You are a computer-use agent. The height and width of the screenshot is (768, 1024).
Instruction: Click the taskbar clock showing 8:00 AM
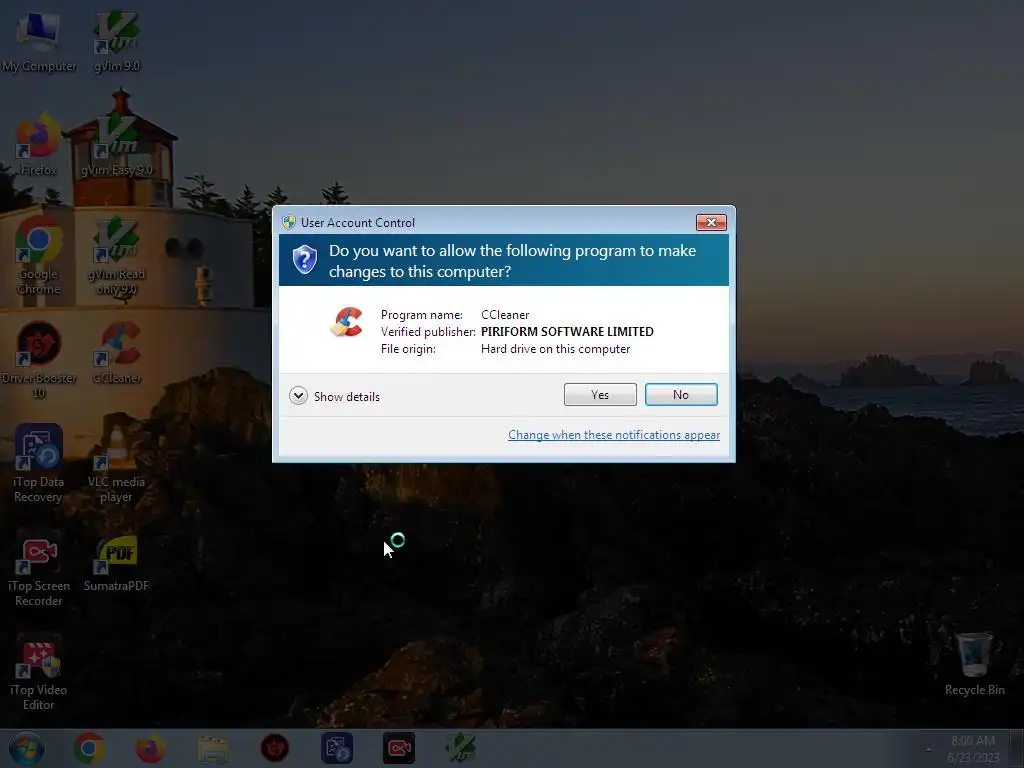point(973,748)
